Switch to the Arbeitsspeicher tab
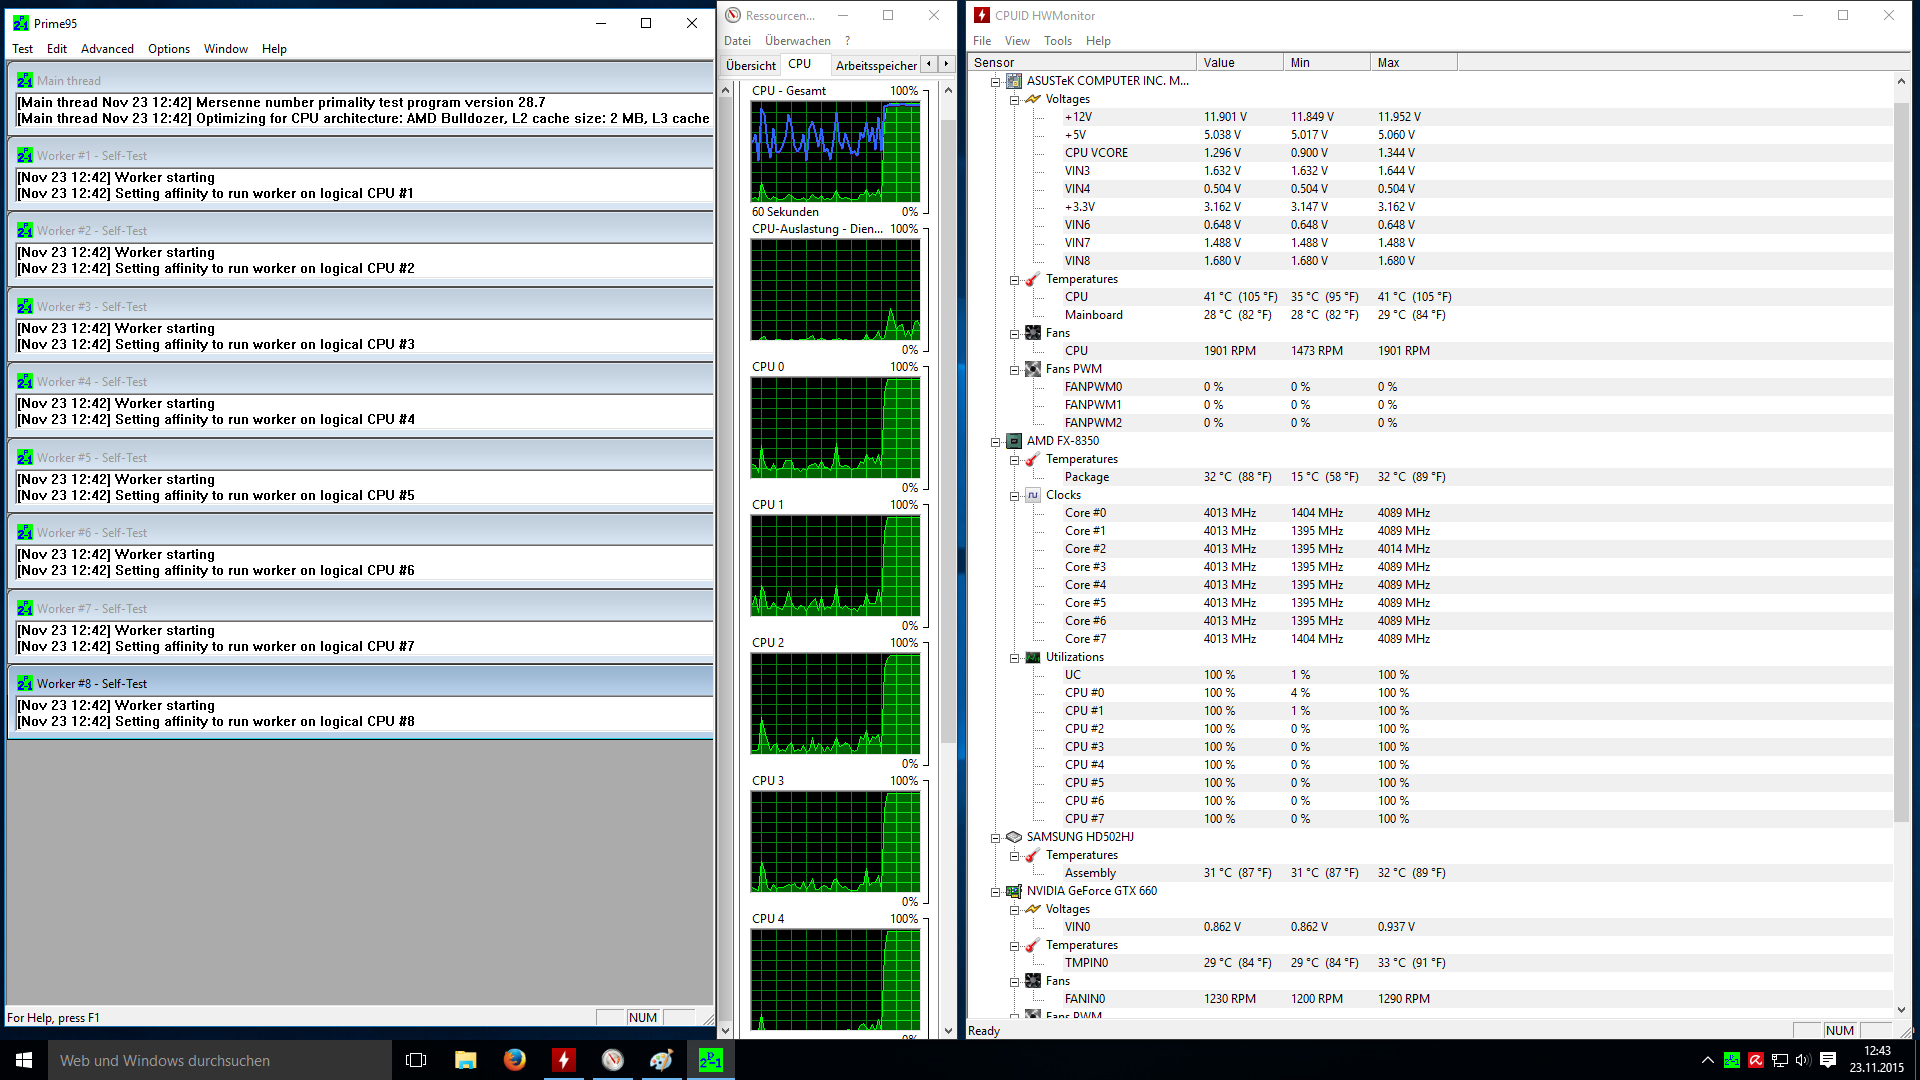This screenshot has height=1080, width=1920. pos(876,65)
